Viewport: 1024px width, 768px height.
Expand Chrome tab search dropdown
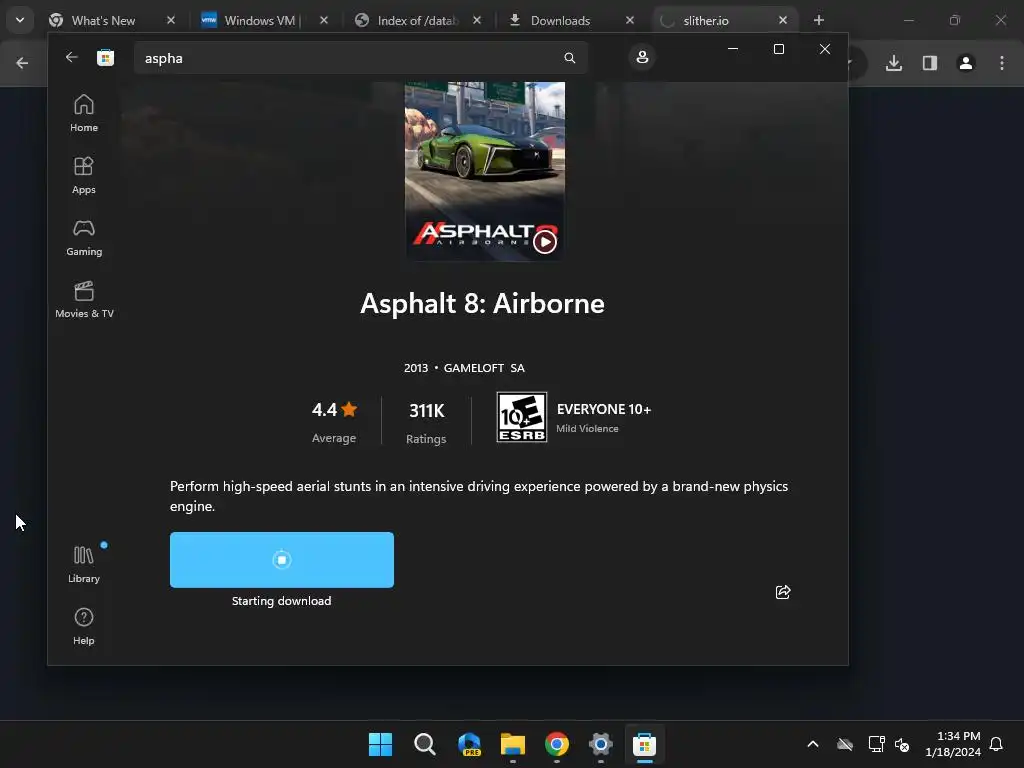tap(20, 20)
